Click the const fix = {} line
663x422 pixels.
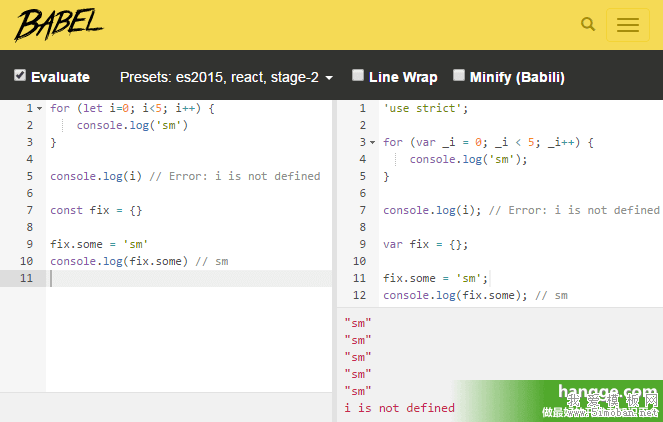tap(96, 211)
